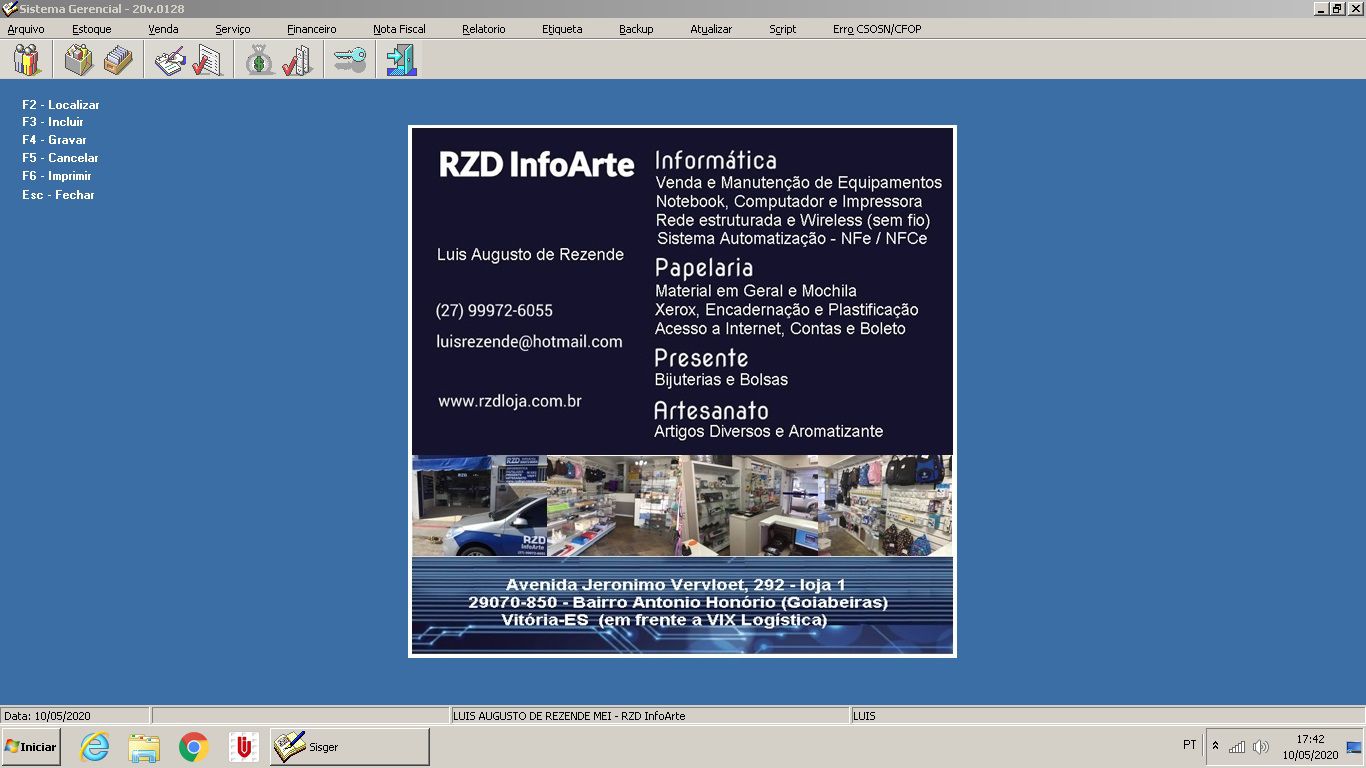
Task: Open the product box toolbar icon
Action: pyautogui.click(x=79, y=60)
